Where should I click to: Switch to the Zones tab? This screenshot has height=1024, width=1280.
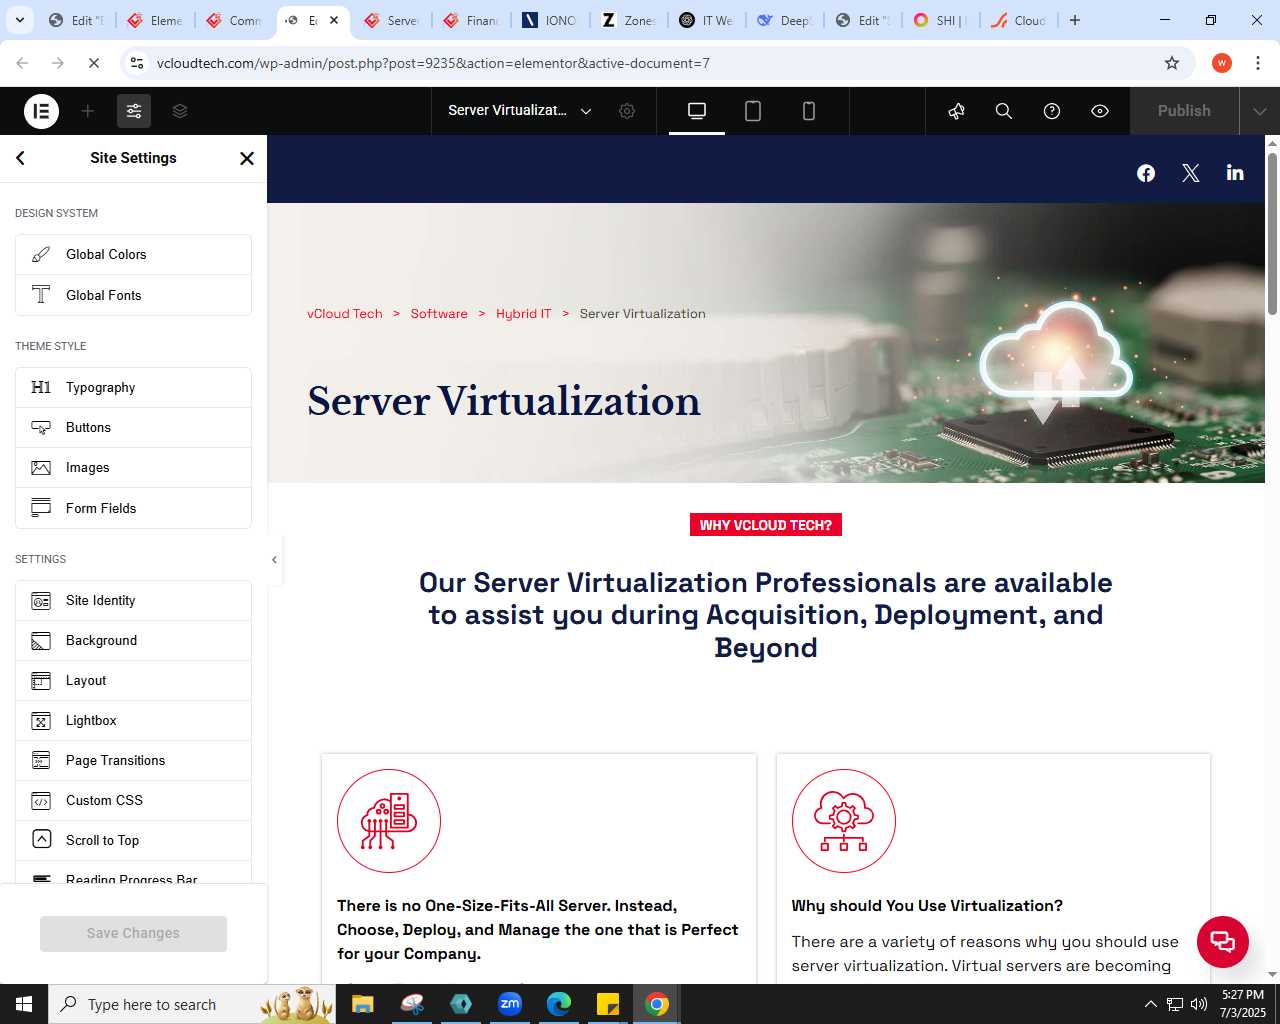point(628,20)
